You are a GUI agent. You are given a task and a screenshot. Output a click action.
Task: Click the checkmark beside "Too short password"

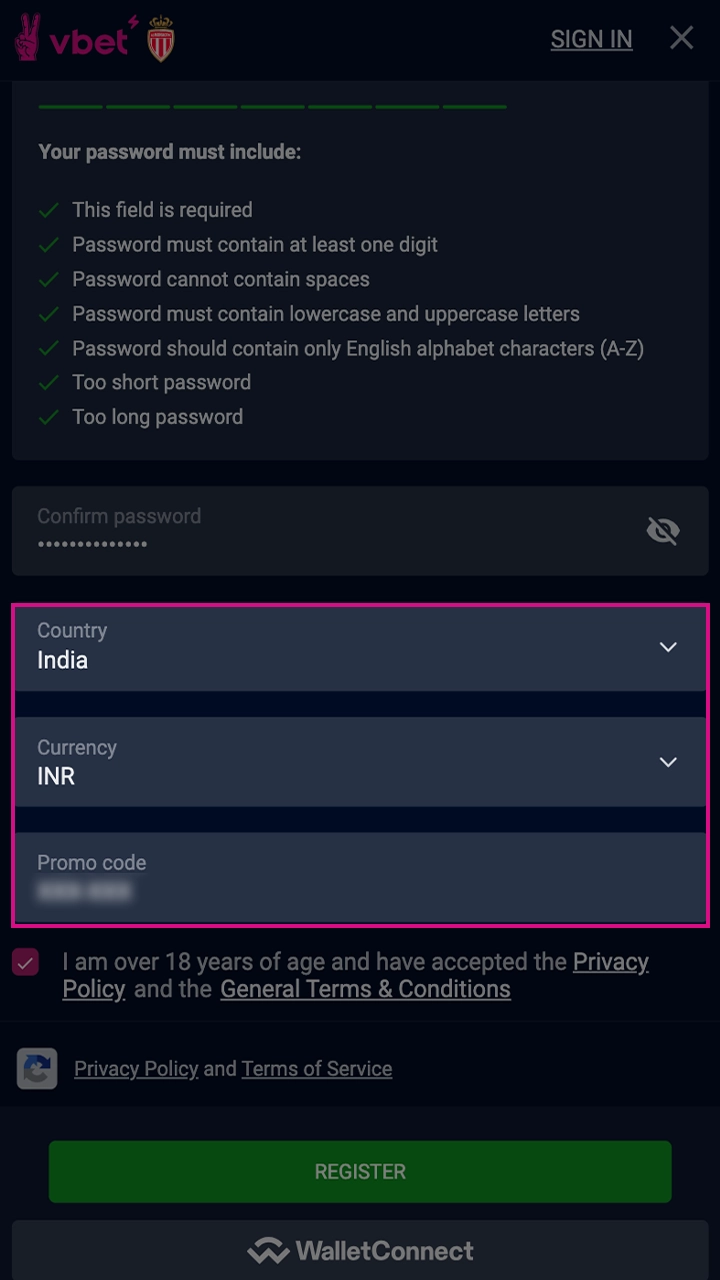pyautogui.click(x=48, y=383)
